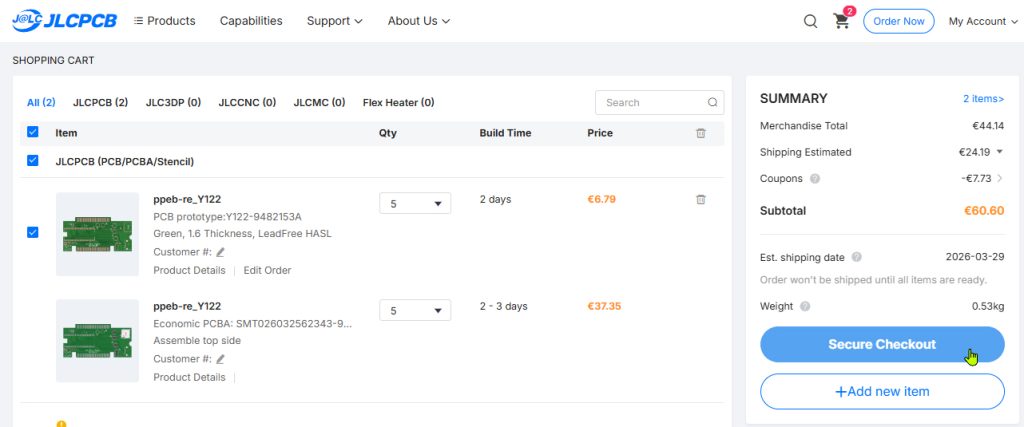Open the Support menu
1024x427 pixels.
[x=334, y=21]
